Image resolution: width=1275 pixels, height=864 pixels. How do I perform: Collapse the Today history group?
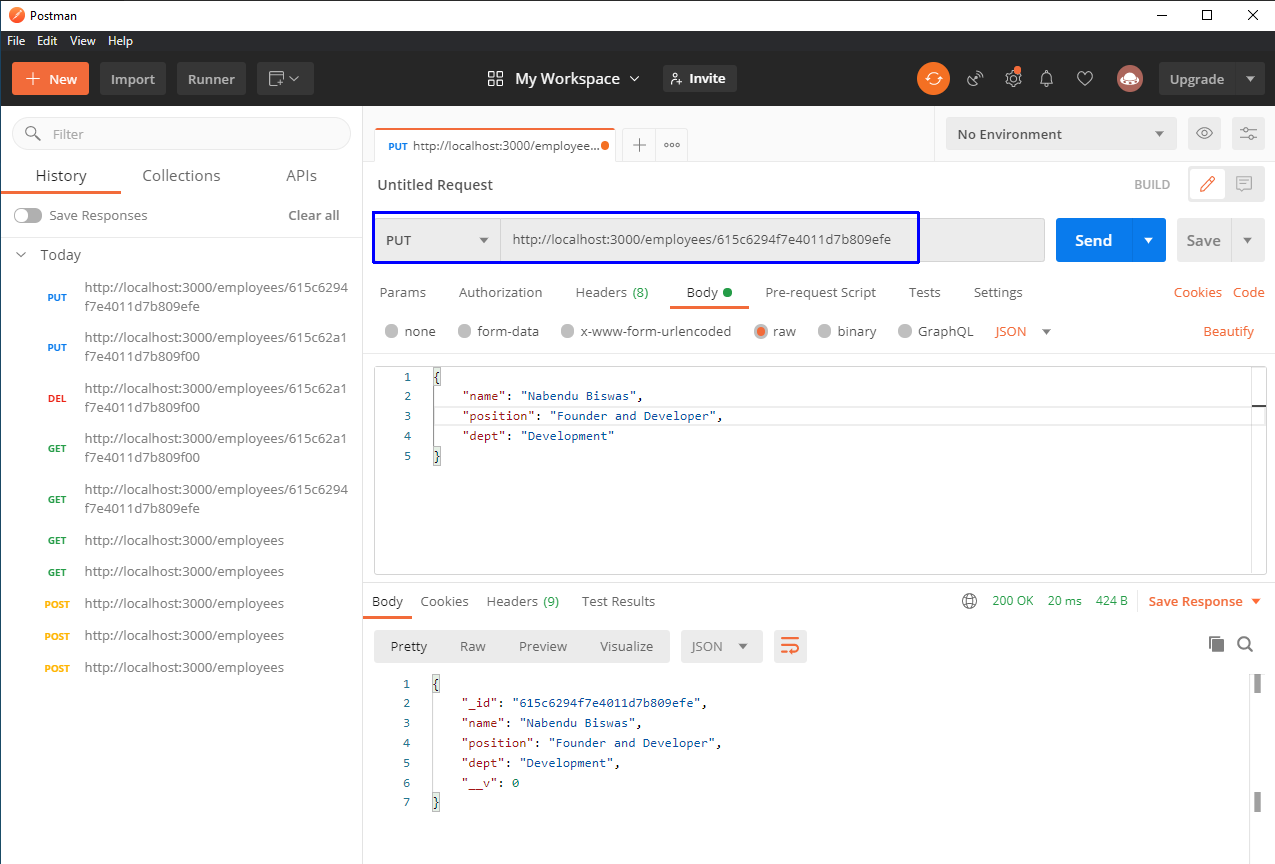(21, 255)
